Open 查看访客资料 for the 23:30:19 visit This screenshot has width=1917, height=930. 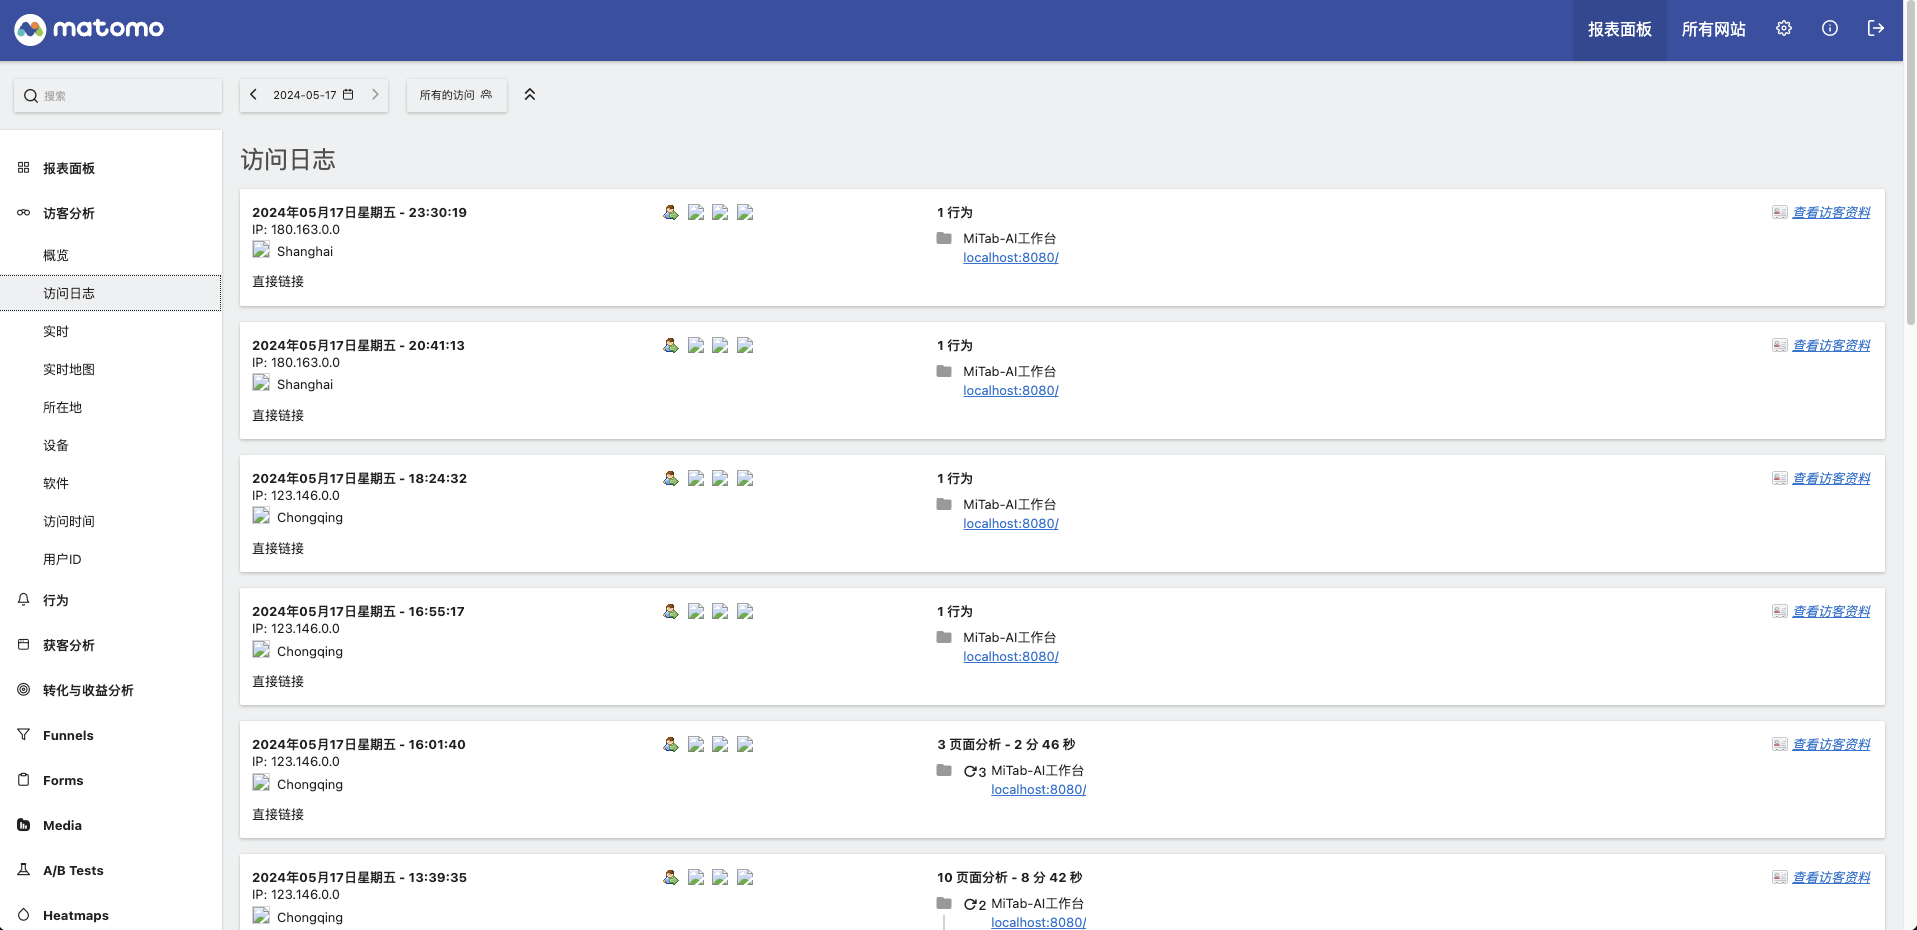1831,212
